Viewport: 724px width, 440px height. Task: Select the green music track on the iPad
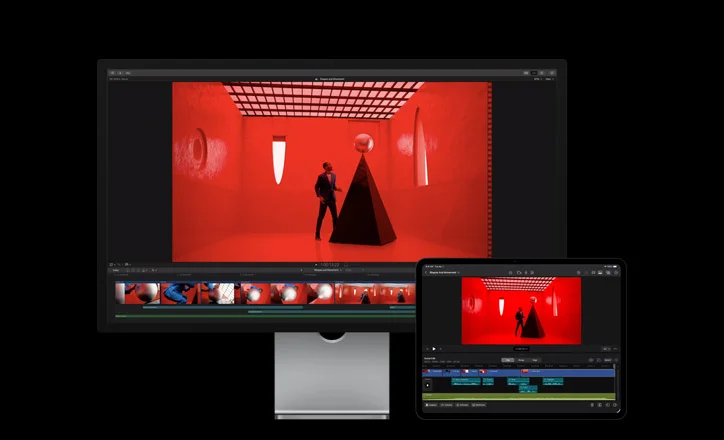coord(519,397)
